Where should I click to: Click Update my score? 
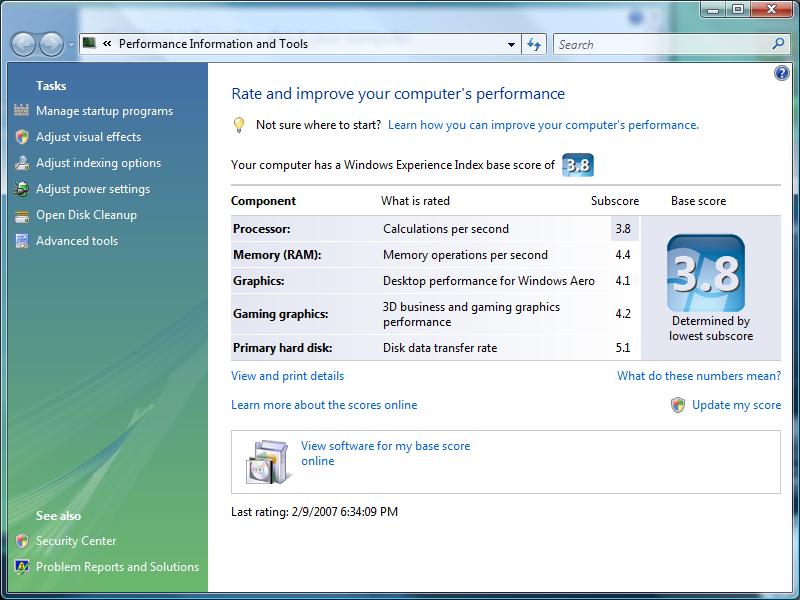click(x=736, y=405)
